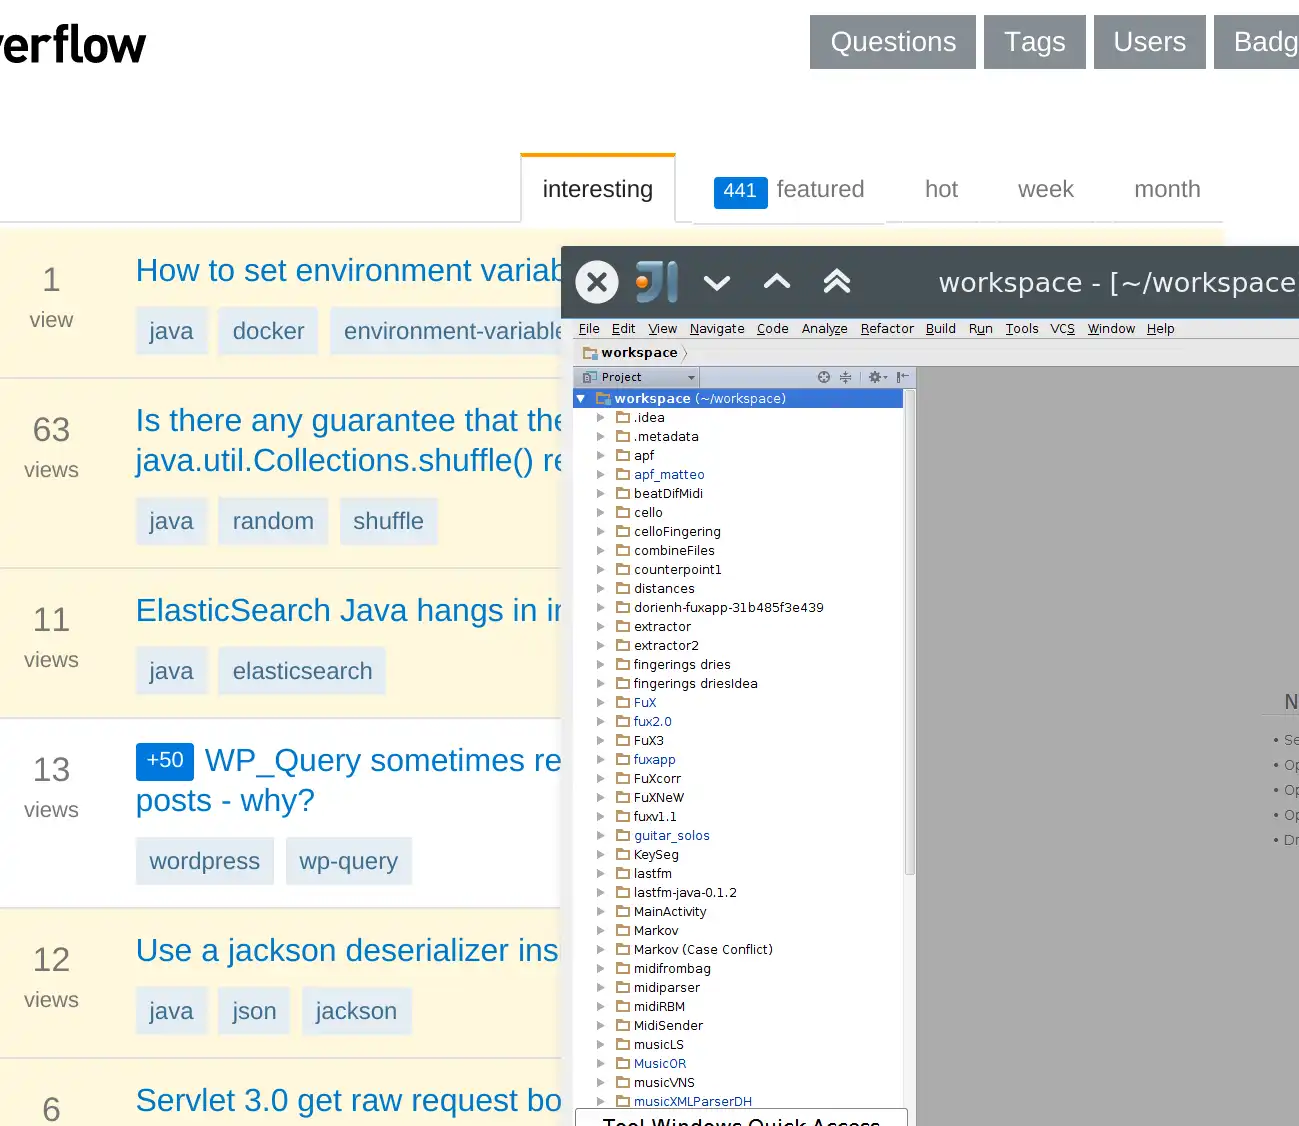Click the collapse all icon in Project panel
This screenshot has height=1126, width=1299.
tap(846, 377)
